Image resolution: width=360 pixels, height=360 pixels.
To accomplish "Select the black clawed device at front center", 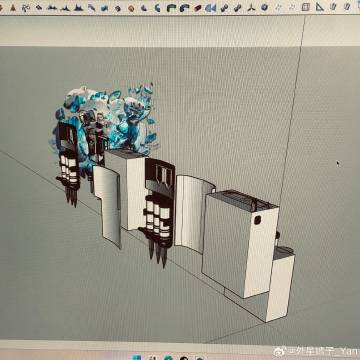I will coord(159,210).
